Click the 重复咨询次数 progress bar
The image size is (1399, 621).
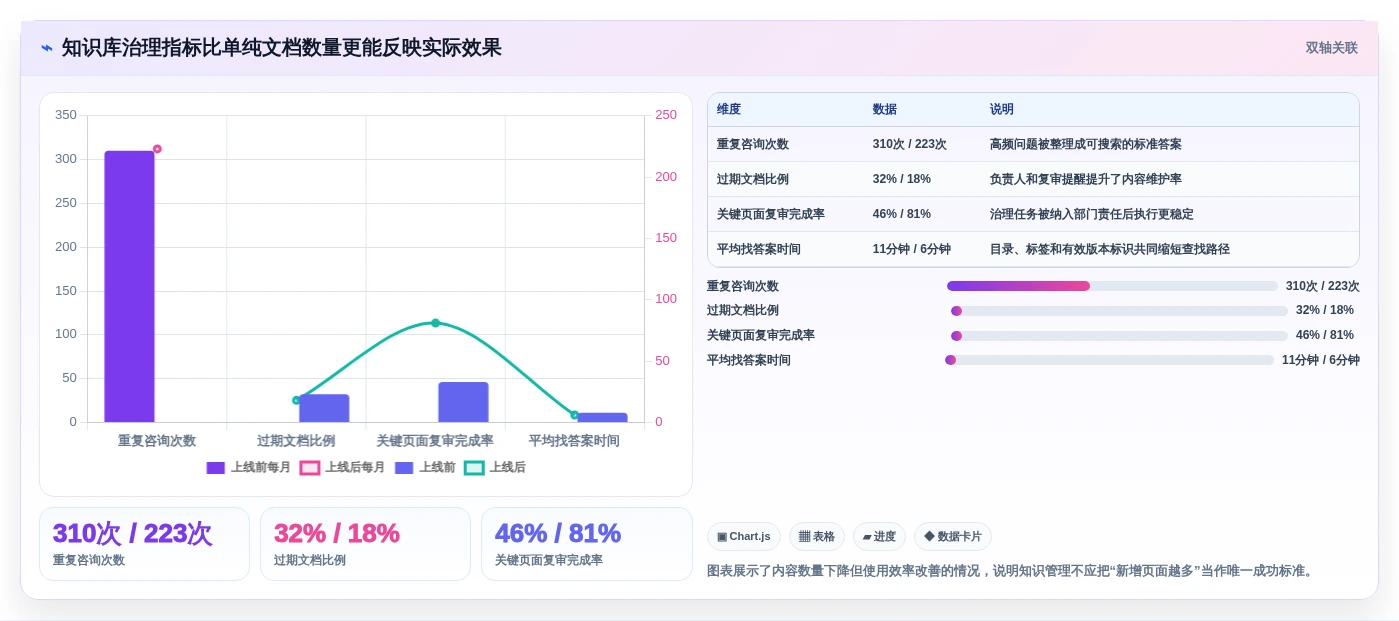[x=1112, y=286]
